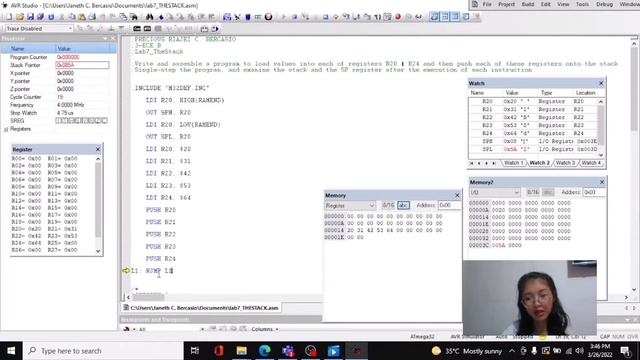Screen dimensions: 640x360
Task: Open the Edit menu
Action: [x=546, y=4]
